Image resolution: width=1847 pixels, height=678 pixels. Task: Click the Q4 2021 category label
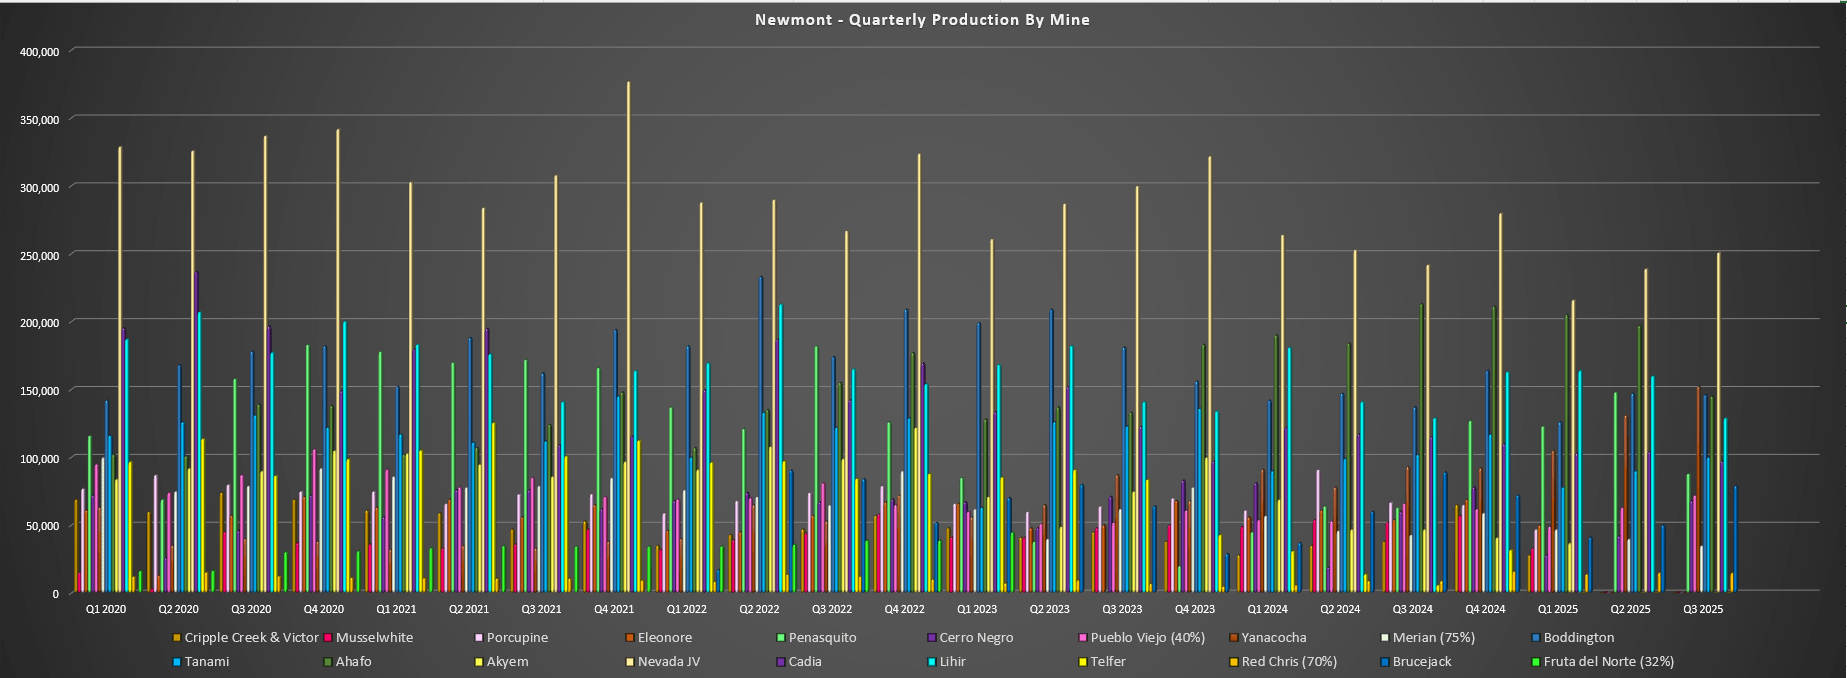pyautogui.click(x=614, y=609)
